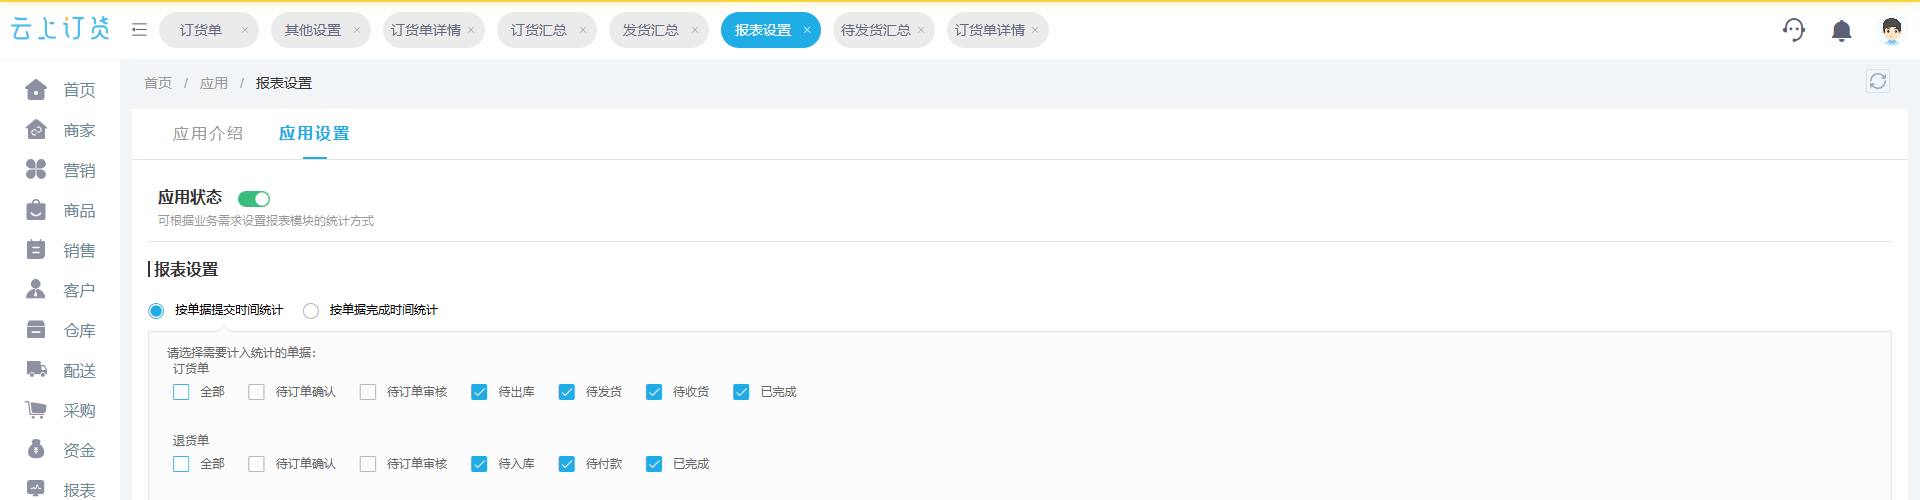The width and height of the screenshot is (1920, 500).
Task: Check 待订单审核 under 退货单
Action: 368,464
